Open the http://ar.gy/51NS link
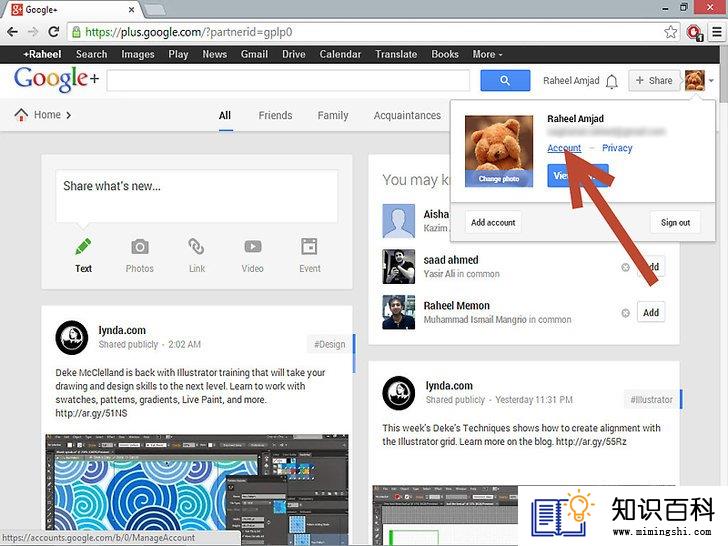This screenshot has width=728, height=546. pyautogui.click(x=91, y=413)
